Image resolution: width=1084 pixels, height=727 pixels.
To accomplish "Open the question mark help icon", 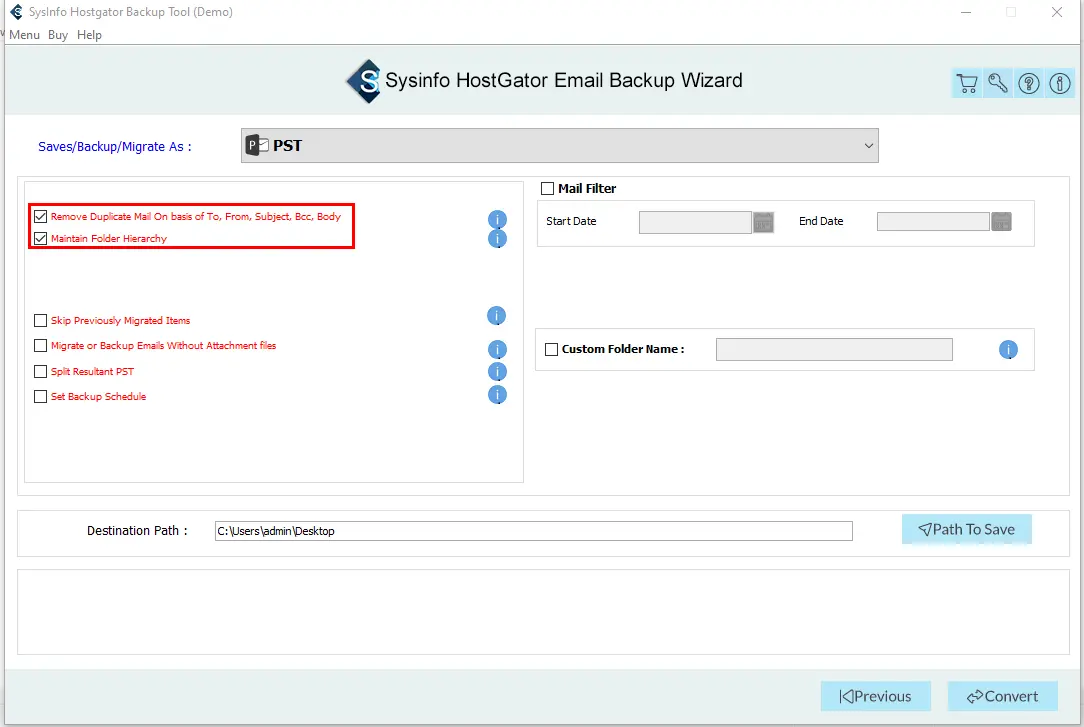I will [1029, 84].
